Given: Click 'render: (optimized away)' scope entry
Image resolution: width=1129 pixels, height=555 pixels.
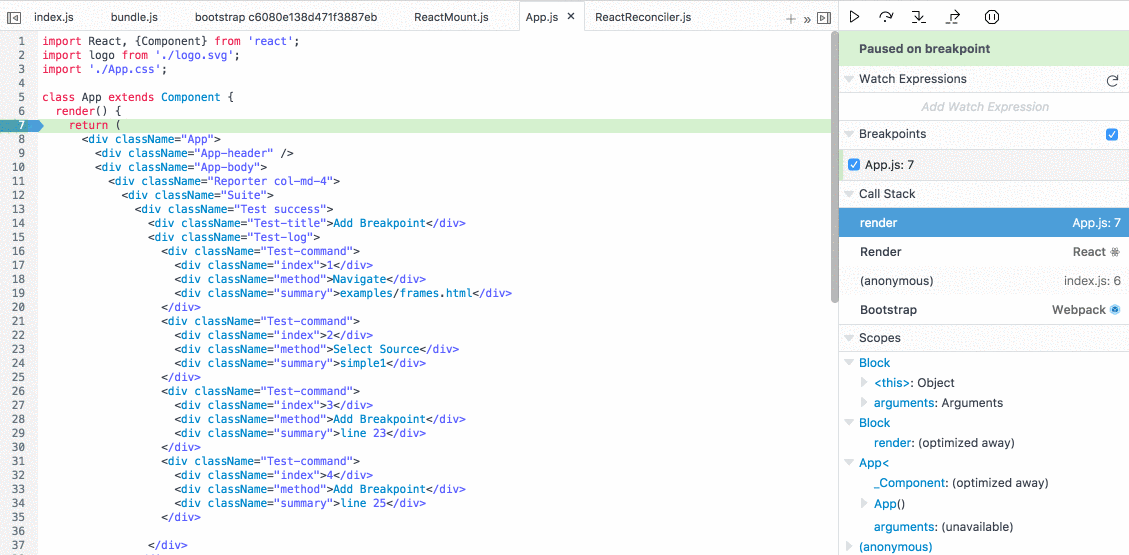Looking at the screenshot, I should 944,443.
